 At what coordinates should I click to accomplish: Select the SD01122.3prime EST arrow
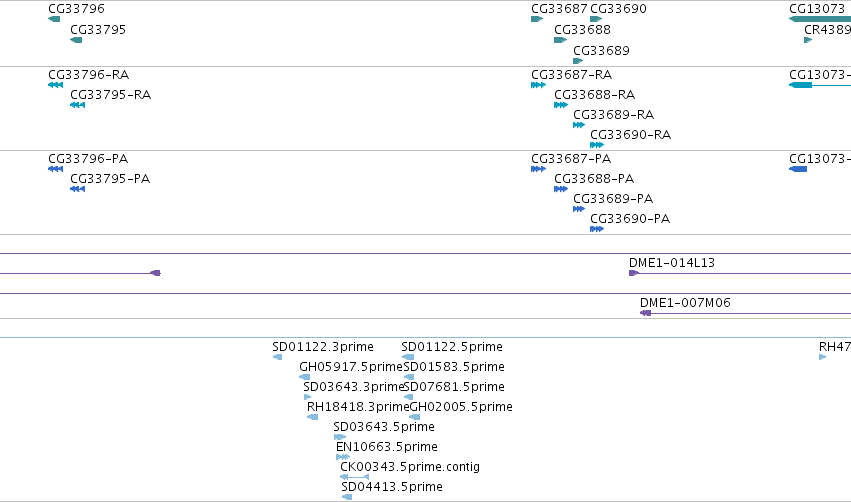pyautogui.click(x=277, y=357)
